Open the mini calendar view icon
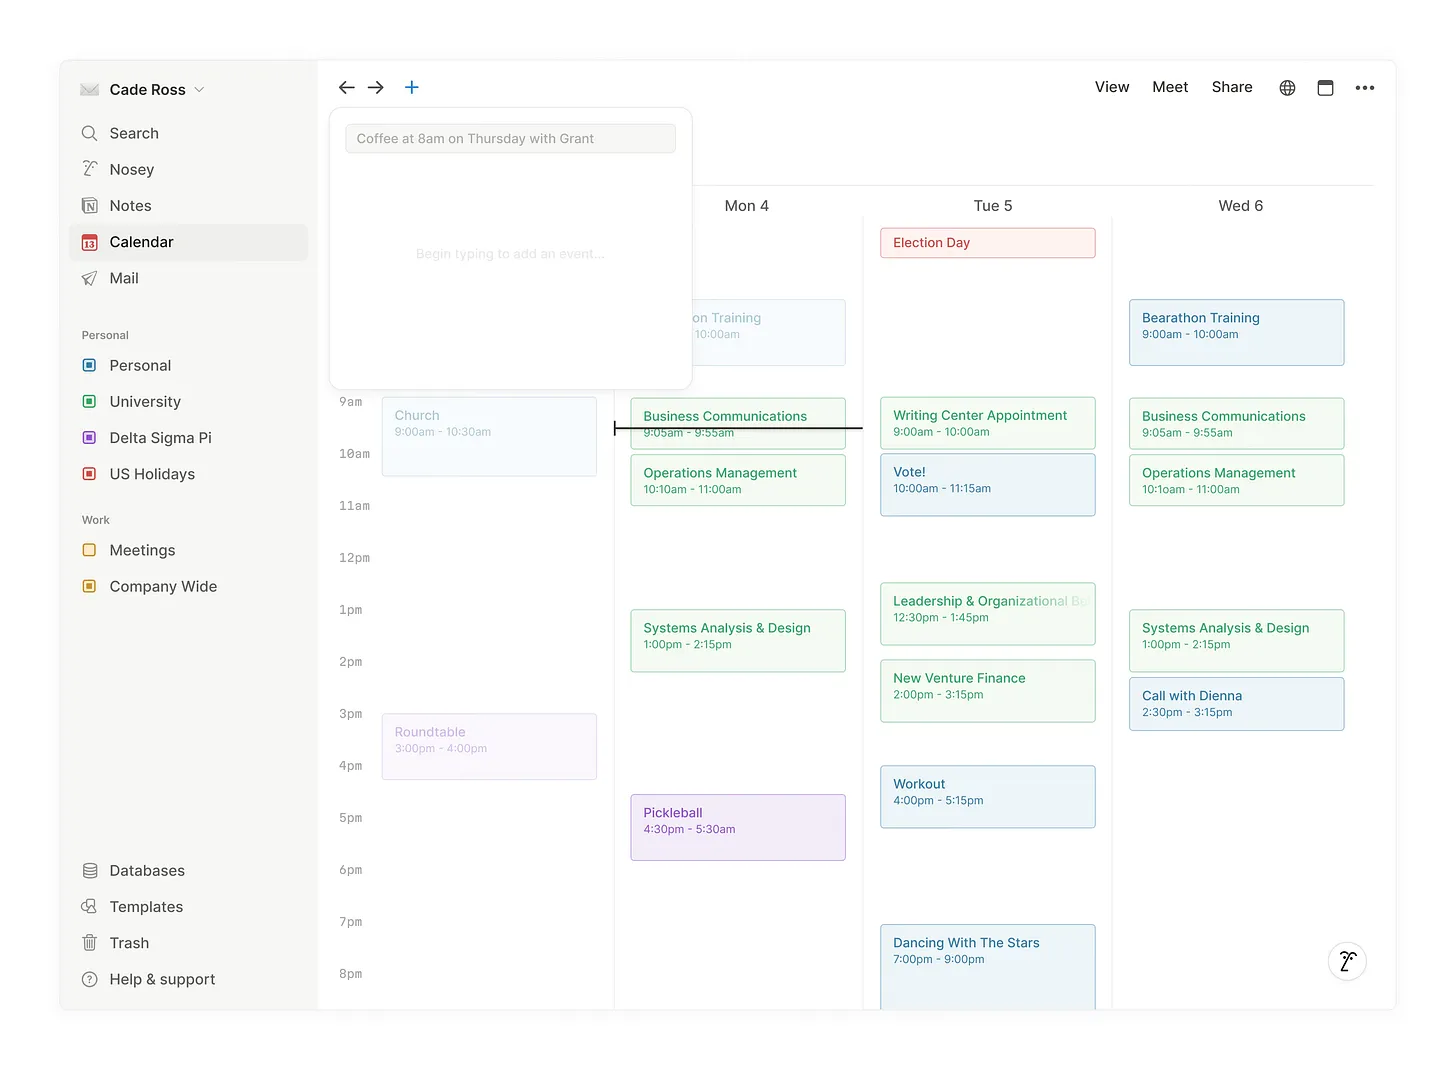 click(x=1325, y=87)
